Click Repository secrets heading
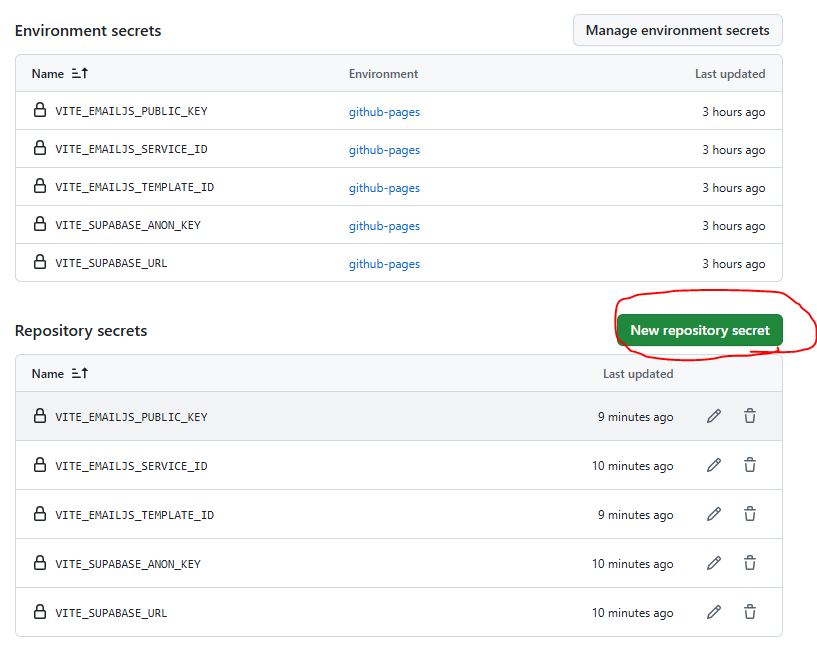The width and height of the screenshot is (817, 664). [x=81, y=331]
